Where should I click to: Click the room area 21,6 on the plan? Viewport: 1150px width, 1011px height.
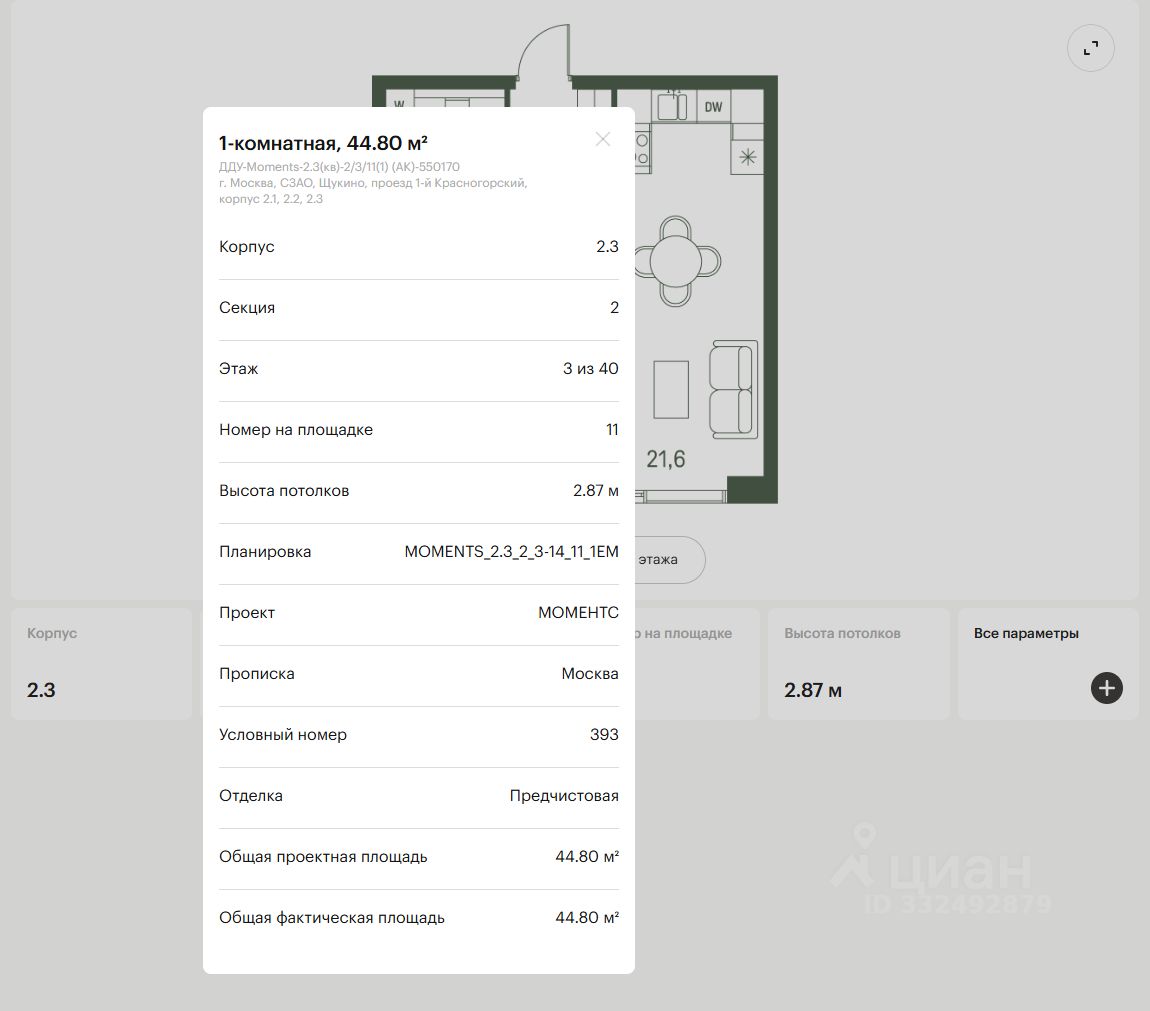coord(665,459)
